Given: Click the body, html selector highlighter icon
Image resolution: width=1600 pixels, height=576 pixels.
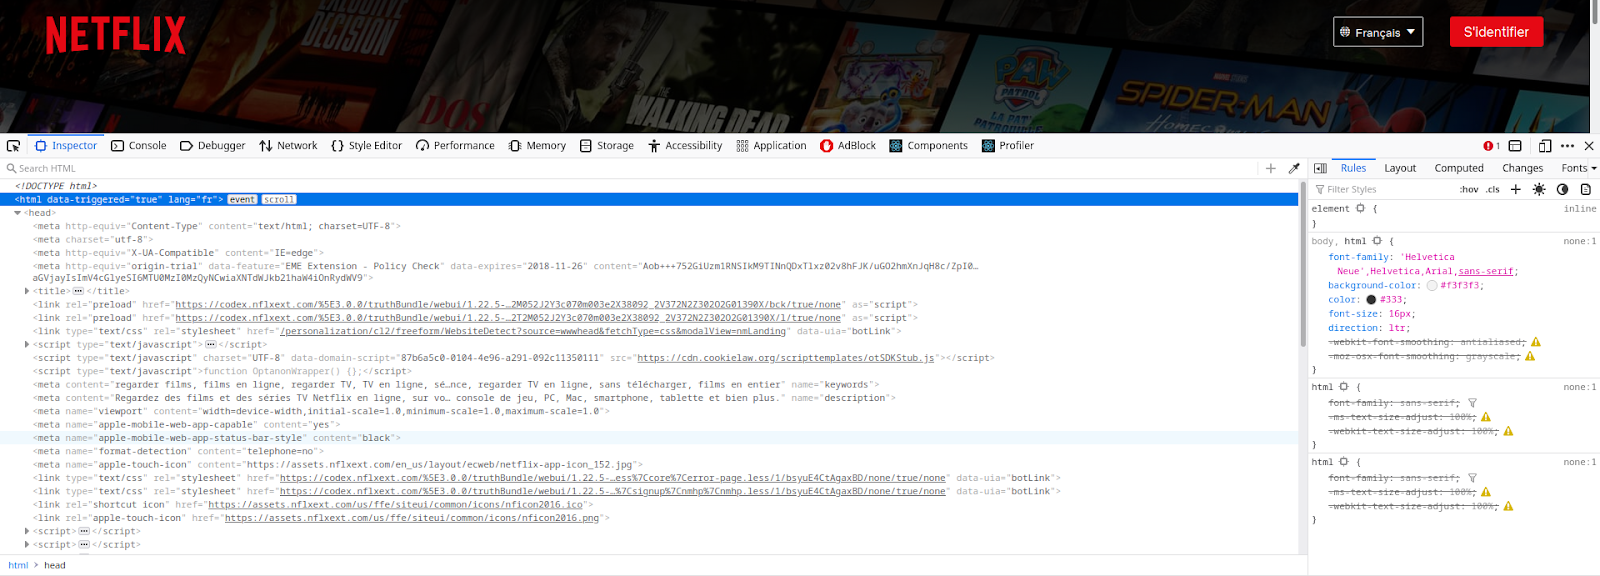Looking at the screenshot, I should pyautogui.click(x=1377, y=241).
